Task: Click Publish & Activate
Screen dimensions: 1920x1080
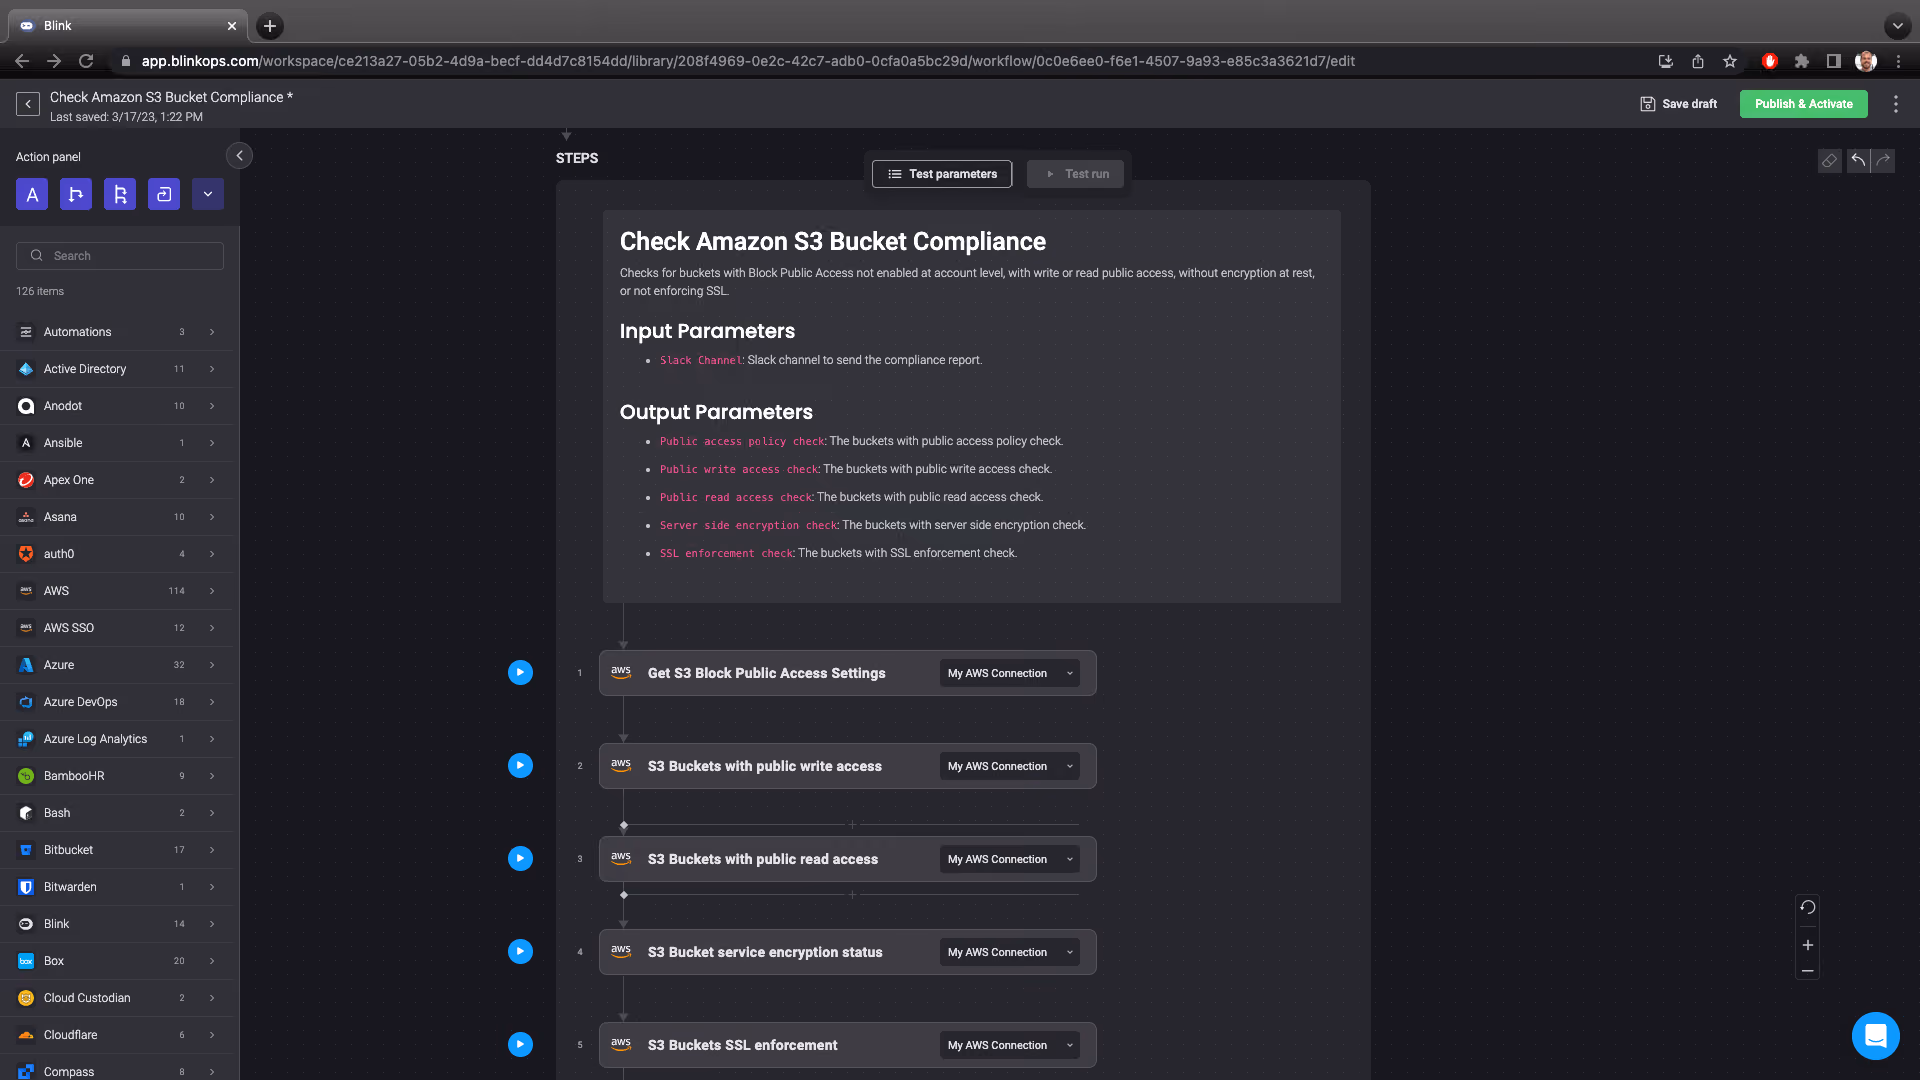Action: click(x=1803, y=104)
